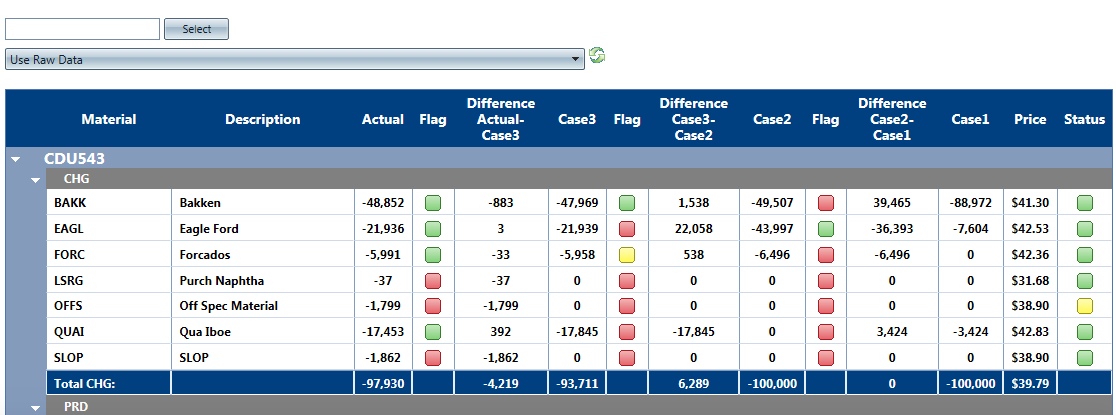
Task: Collapse the CHG section
Action: tap(36, 180)
